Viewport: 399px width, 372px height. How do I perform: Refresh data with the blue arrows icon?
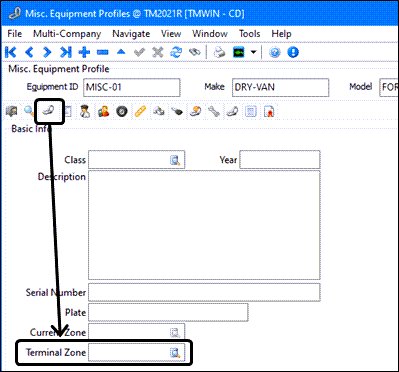176,52
